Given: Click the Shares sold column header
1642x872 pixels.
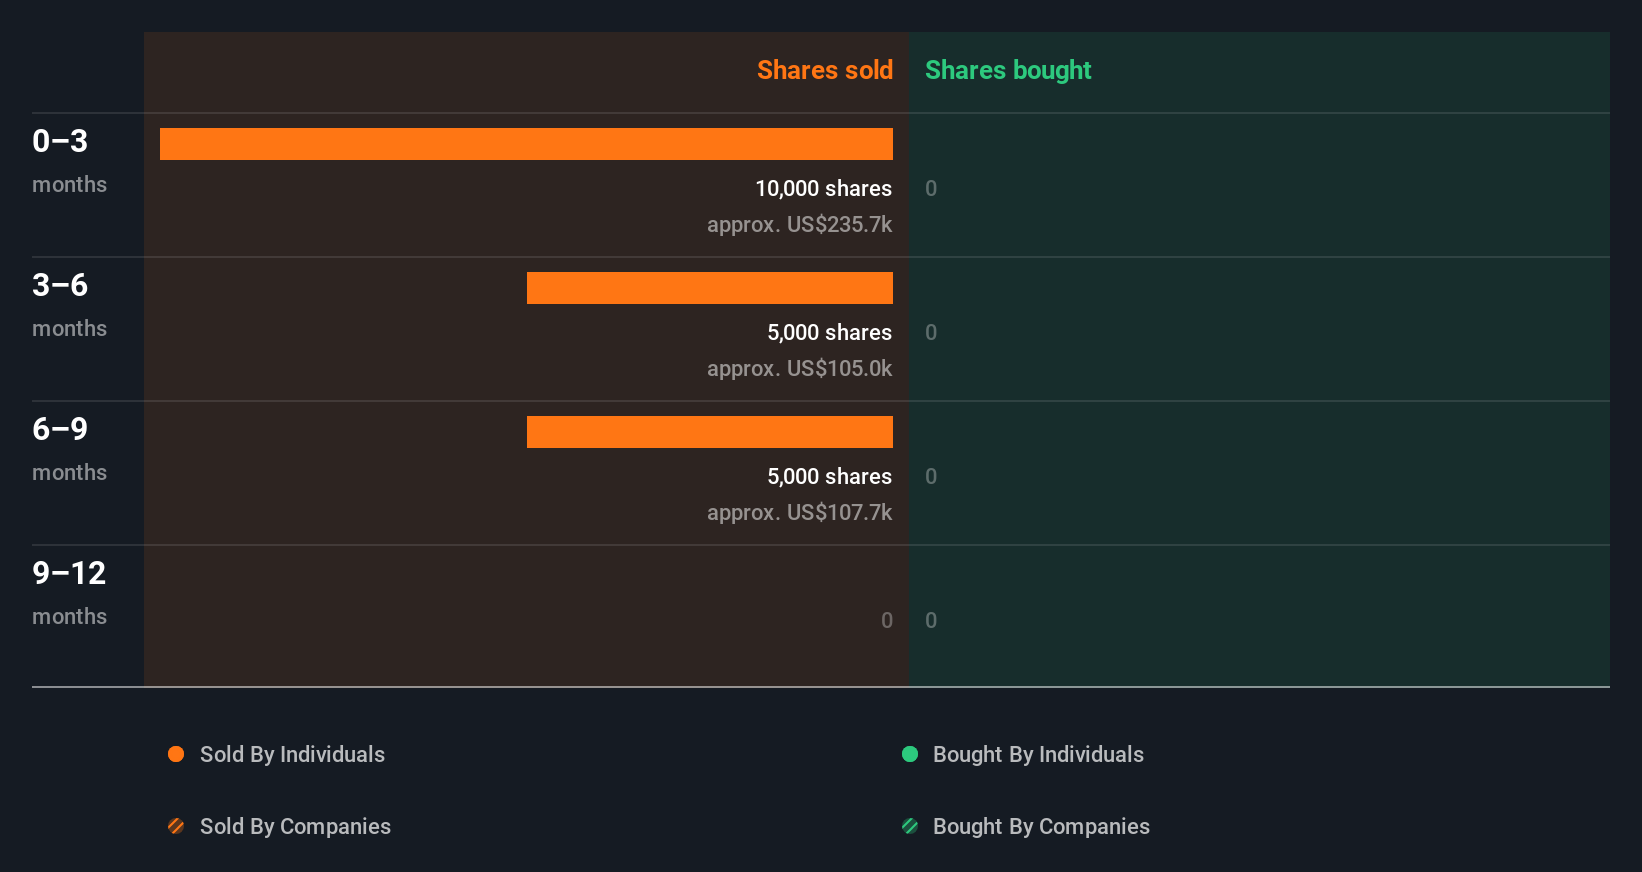Looking at the screenshot, I should [825, 70].
